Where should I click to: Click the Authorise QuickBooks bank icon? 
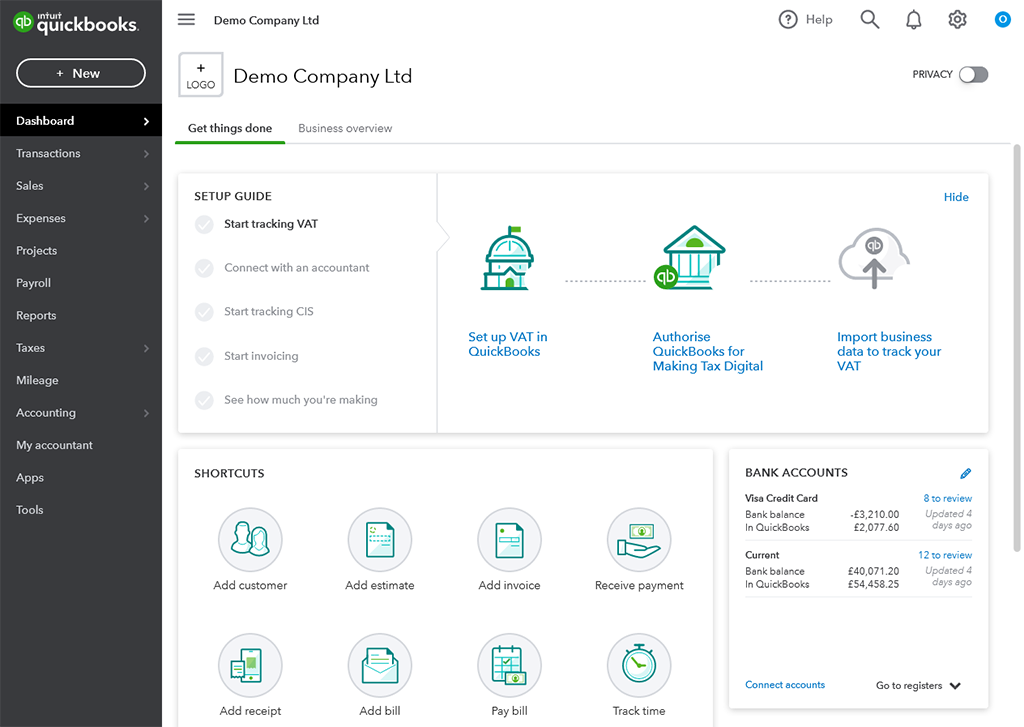(690, 258)
